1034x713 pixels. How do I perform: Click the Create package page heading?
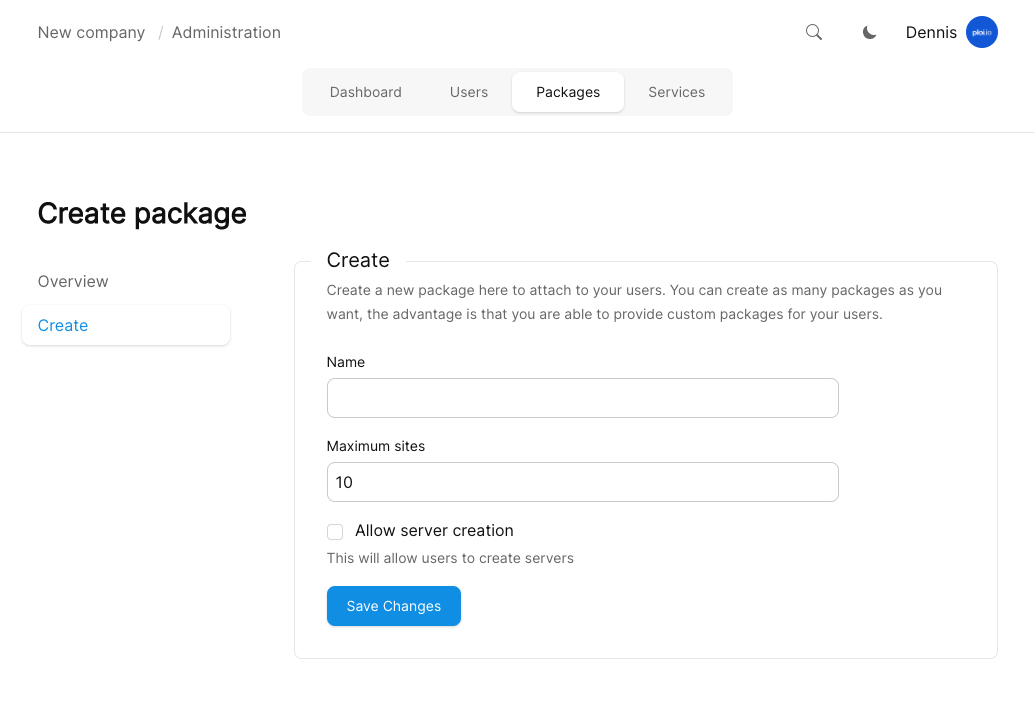pos(142,213)
